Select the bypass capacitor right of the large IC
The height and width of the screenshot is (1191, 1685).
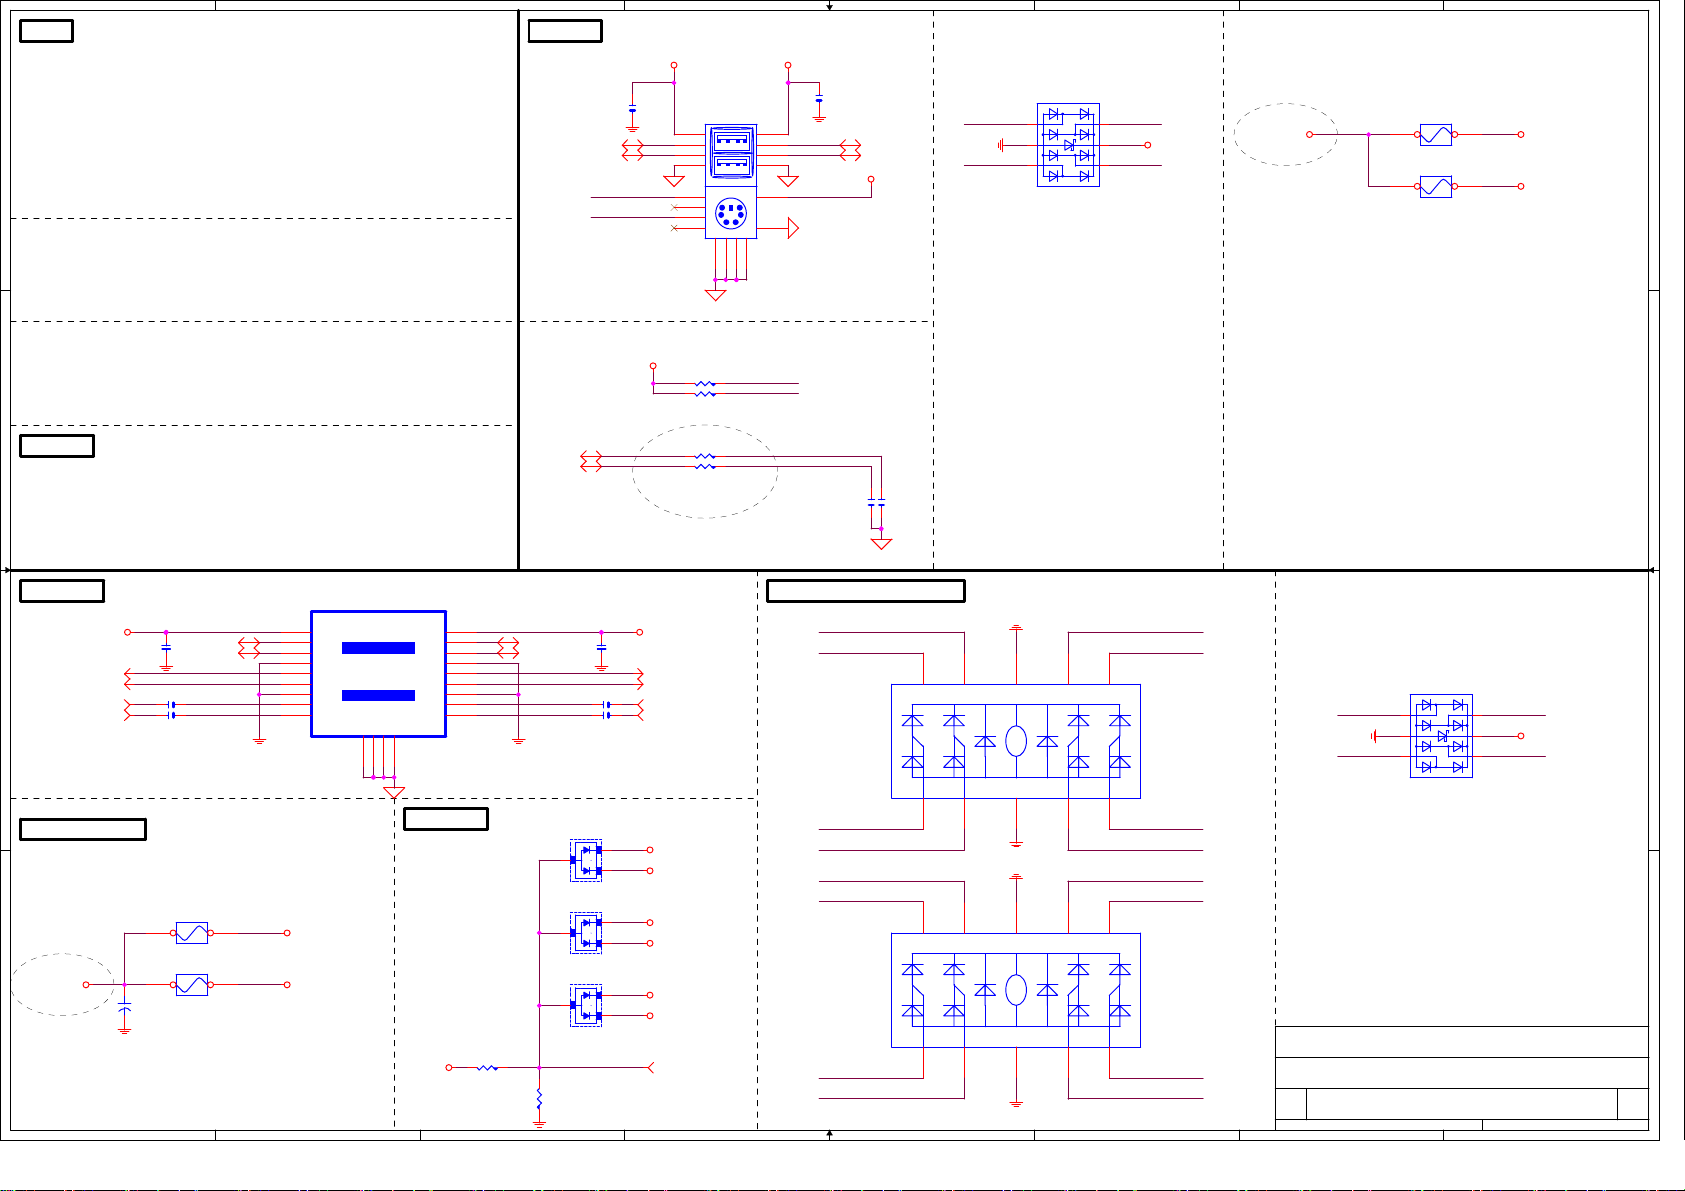601,648
